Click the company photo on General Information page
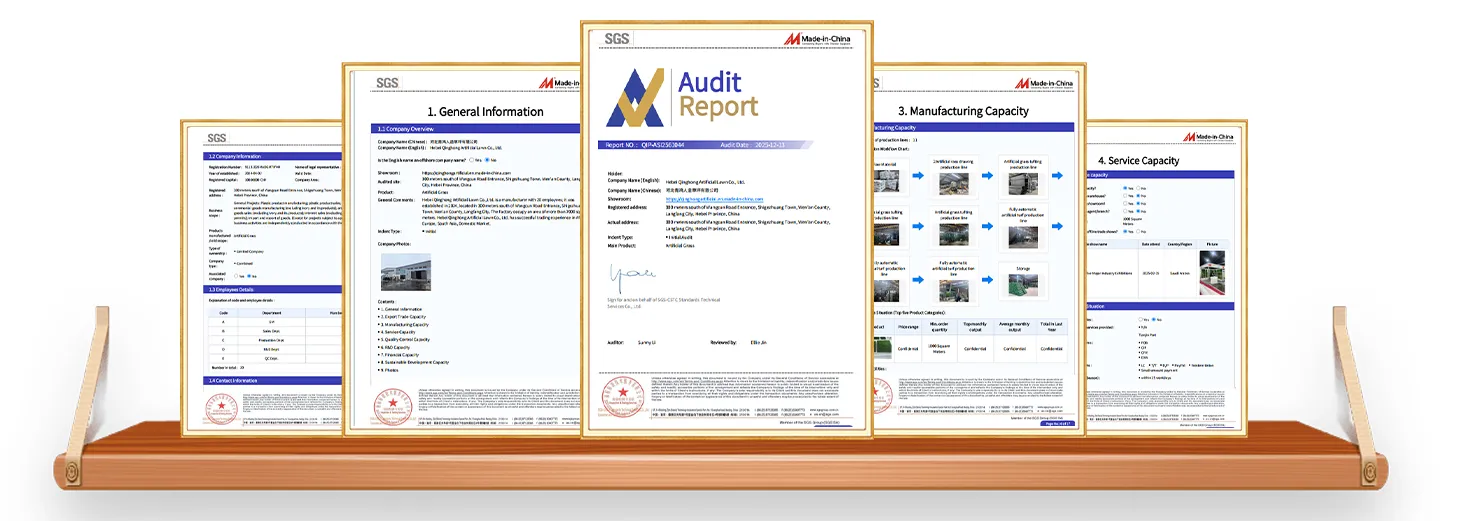Screen dimensions: 1472x521 [x=405, y=272]
